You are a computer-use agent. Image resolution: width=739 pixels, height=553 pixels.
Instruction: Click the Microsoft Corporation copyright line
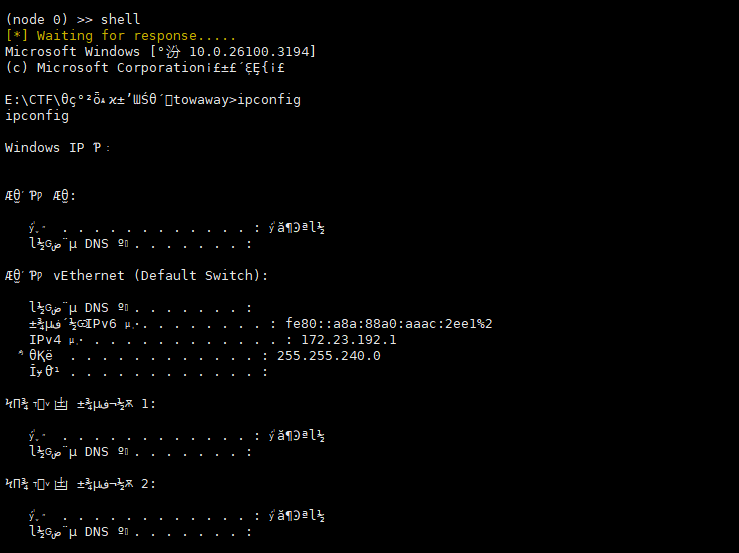[x=145, y=67]
